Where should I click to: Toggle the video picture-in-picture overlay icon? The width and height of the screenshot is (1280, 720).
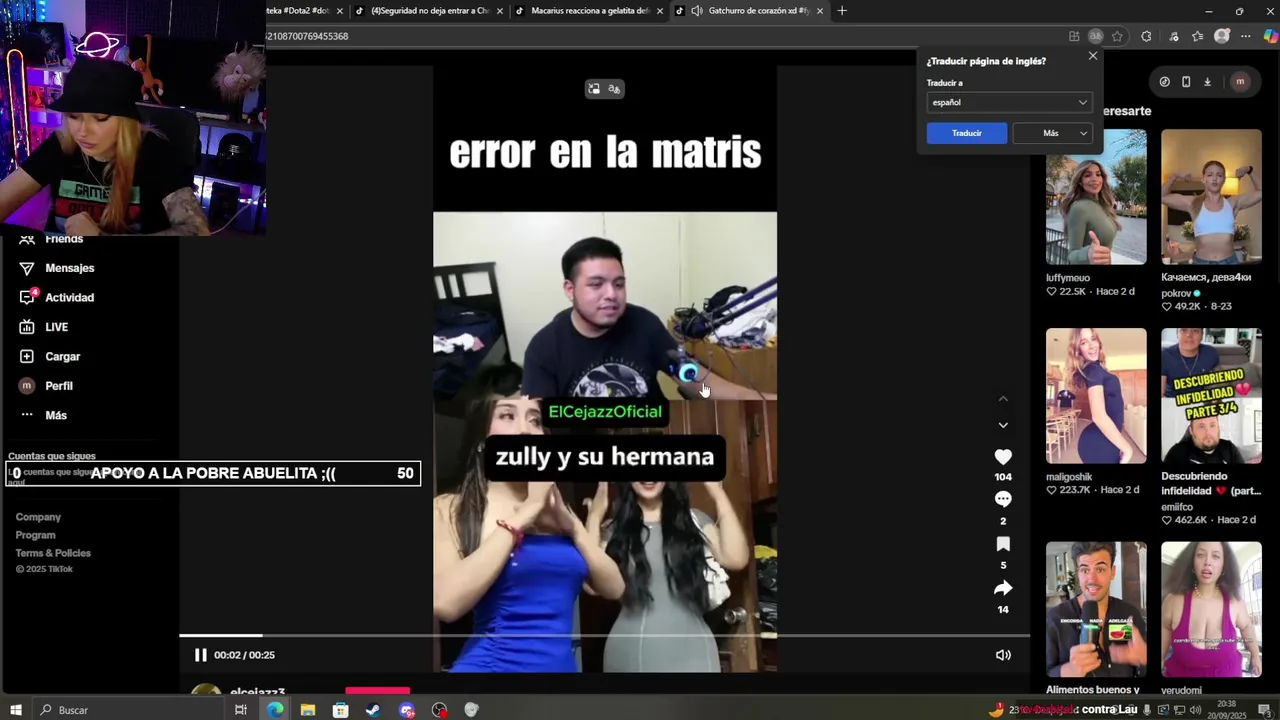pos(594,89)
